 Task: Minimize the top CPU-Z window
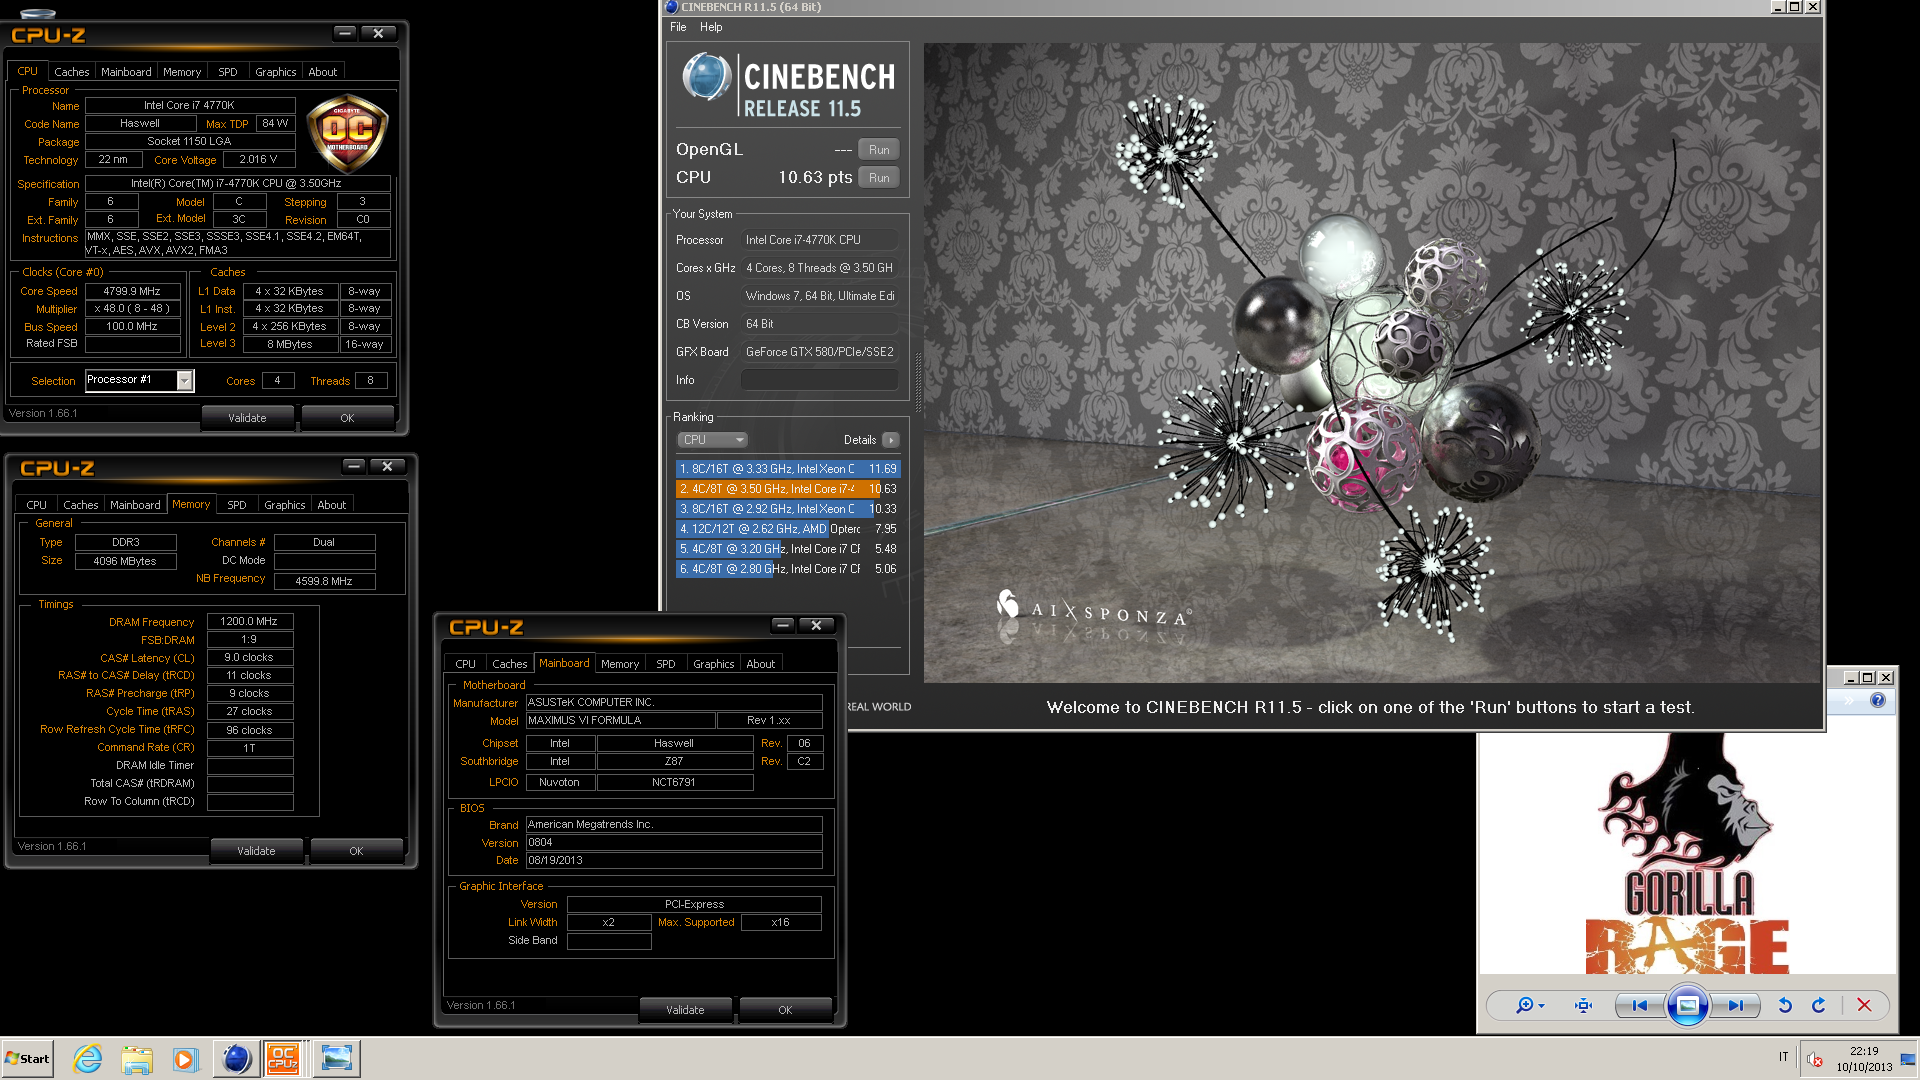345,33
